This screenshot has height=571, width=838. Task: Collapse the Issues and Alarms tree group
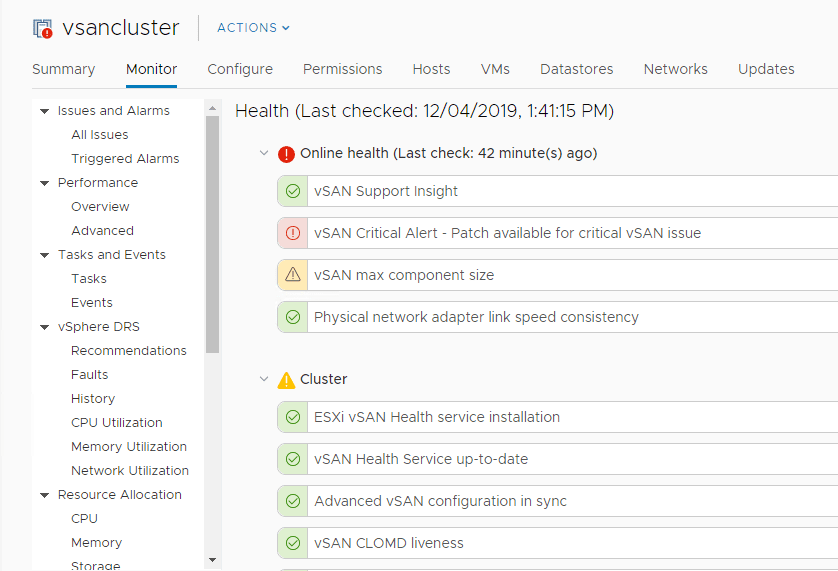coord(45,111)
